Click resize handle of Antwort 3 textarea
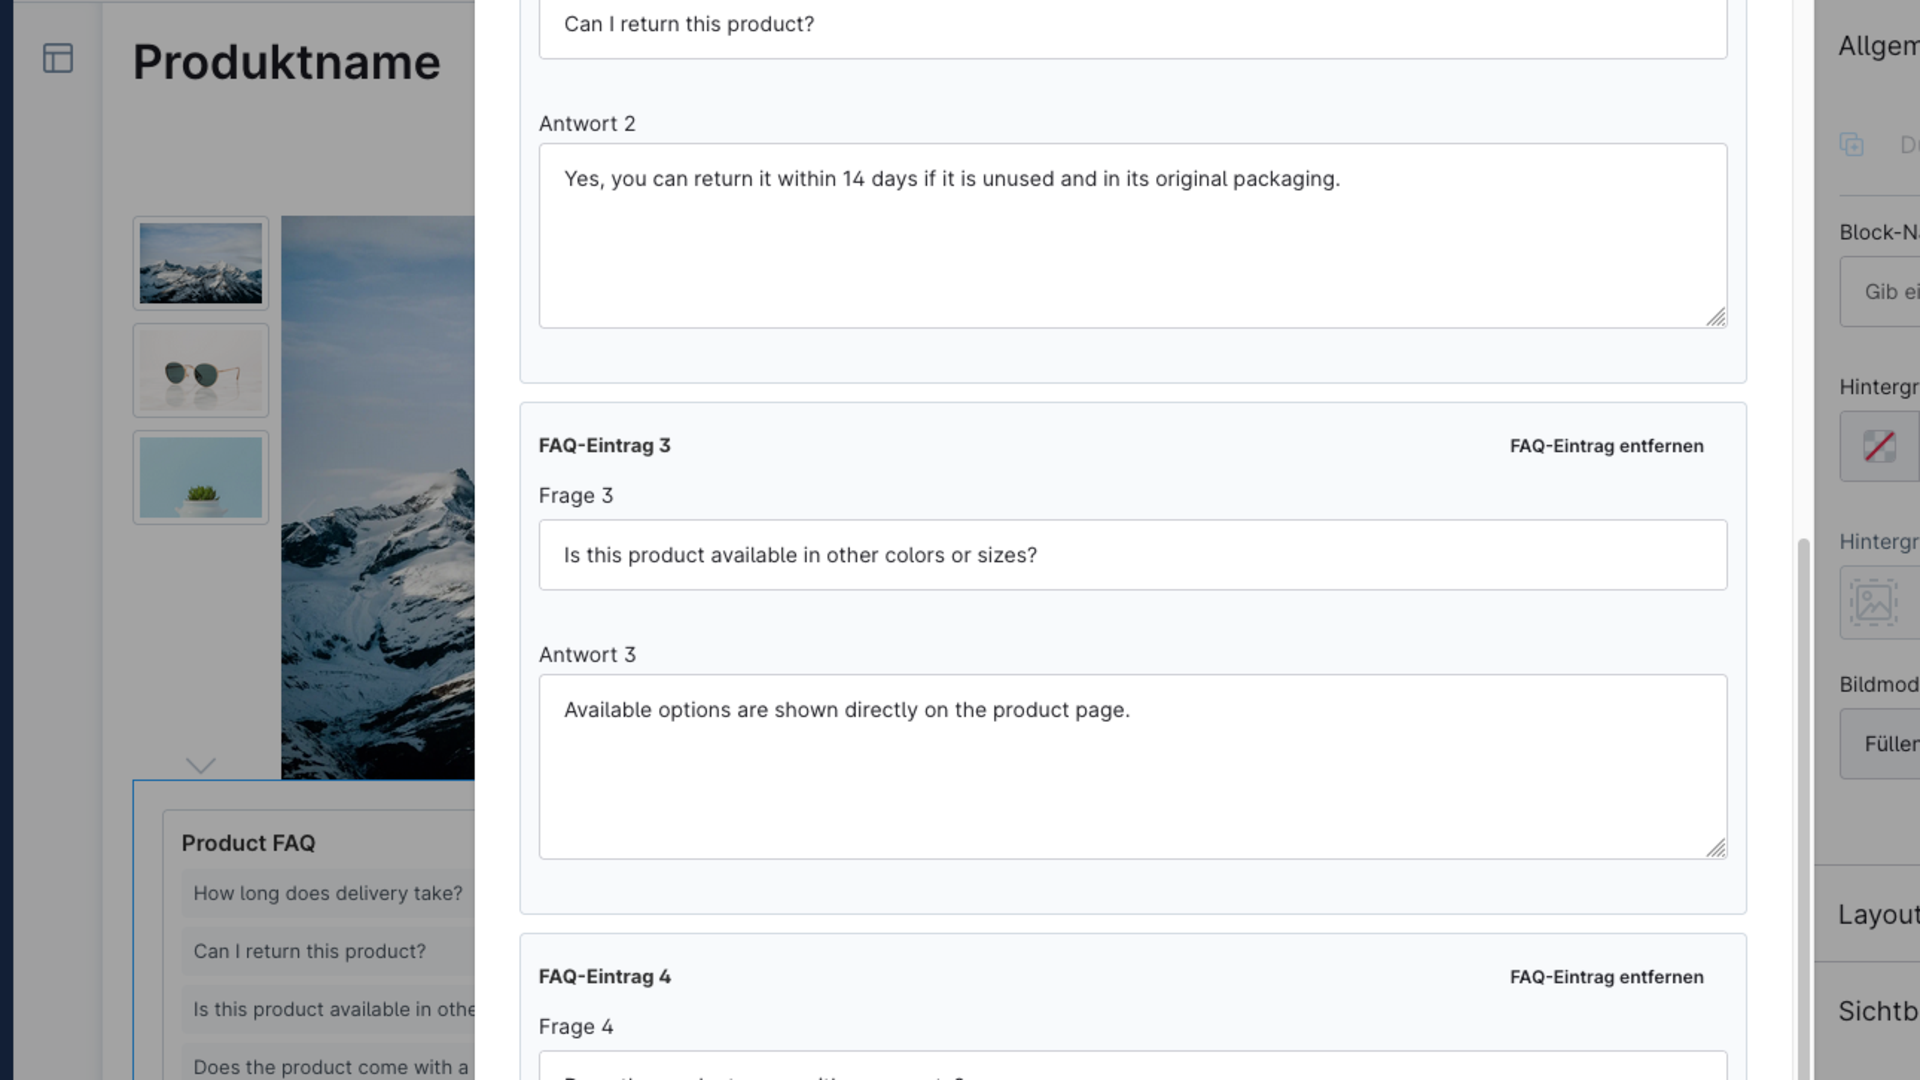Viewport: 1920px width, 1080px height. (1716, 848)
